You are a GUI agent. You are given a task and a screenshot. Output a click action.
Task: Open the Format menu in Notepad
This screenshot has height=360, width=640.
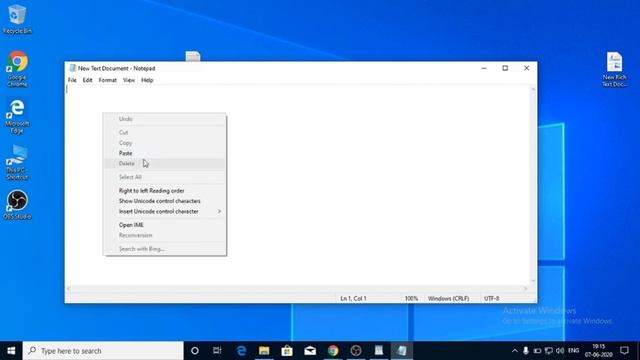[107, 80]
